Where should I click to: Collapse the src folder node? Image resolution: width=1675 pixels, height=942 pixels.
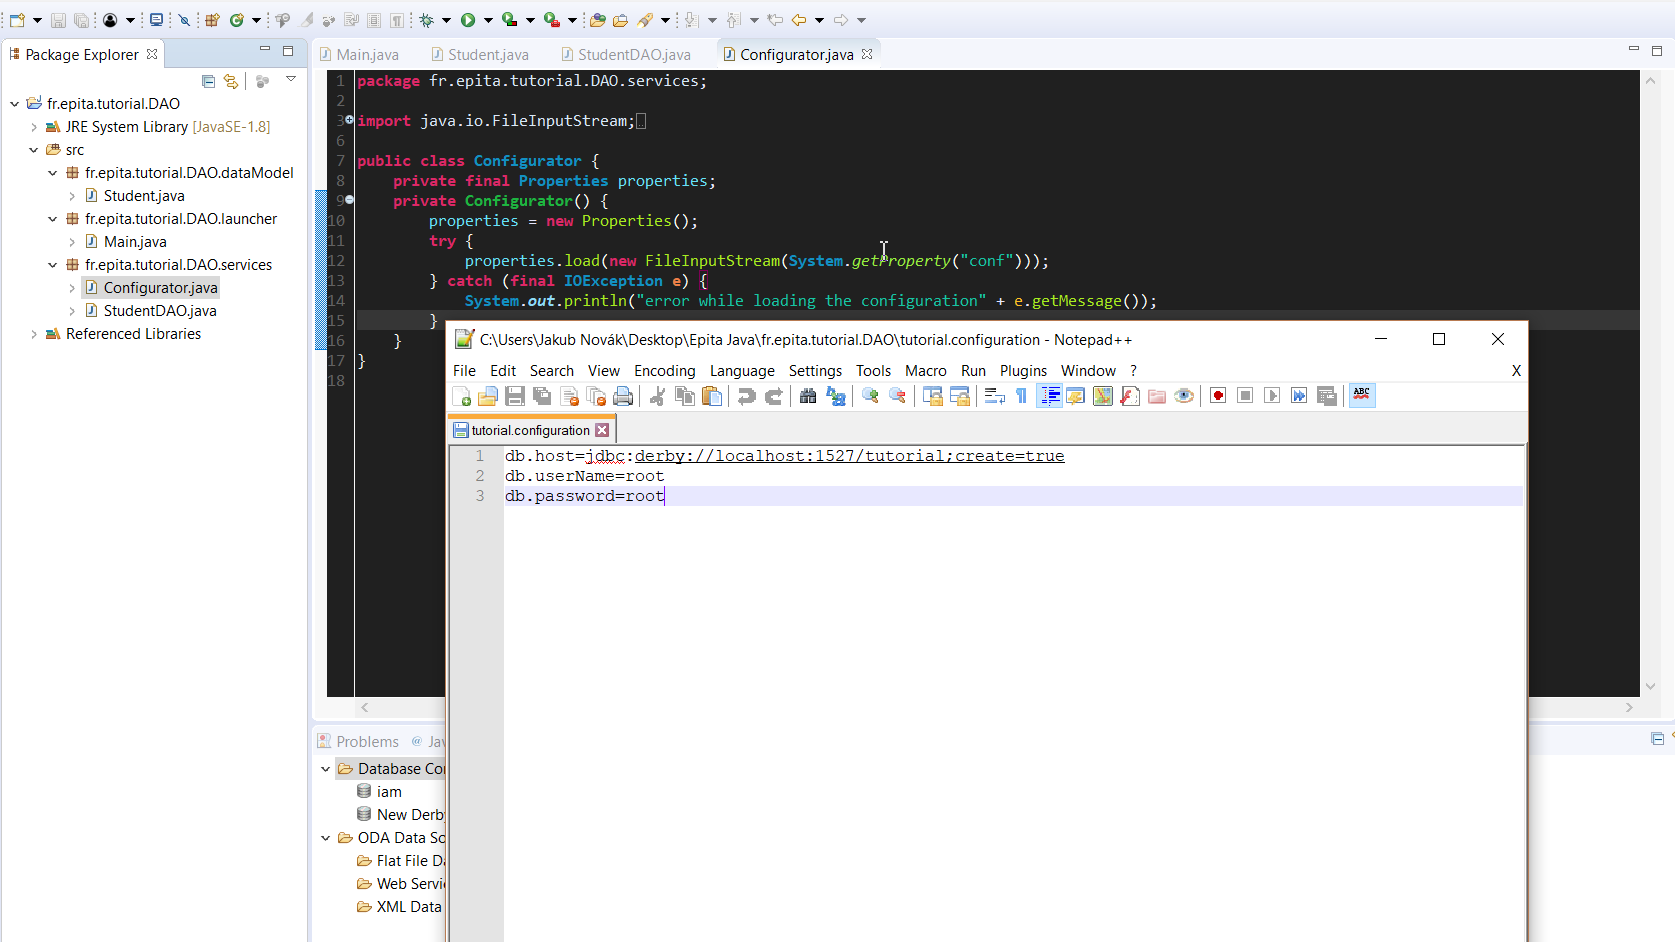point(34,150)
